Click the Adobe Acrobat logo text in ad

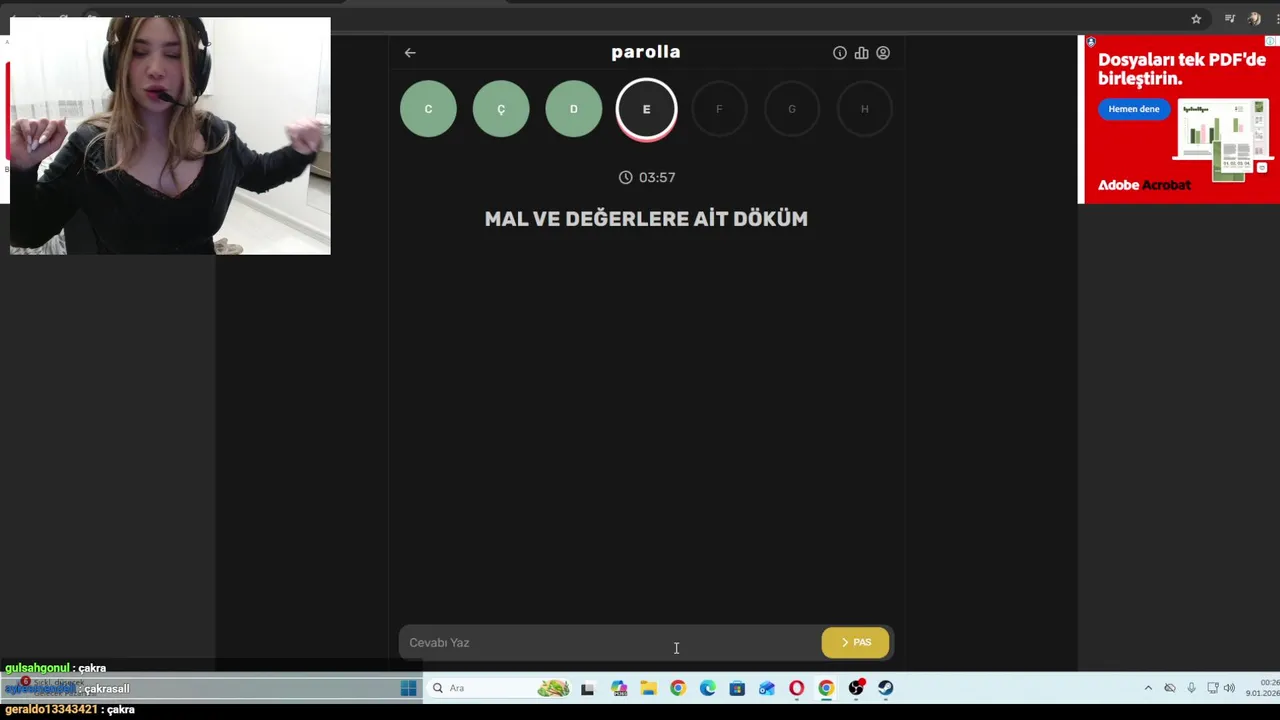click(1144, 185)
